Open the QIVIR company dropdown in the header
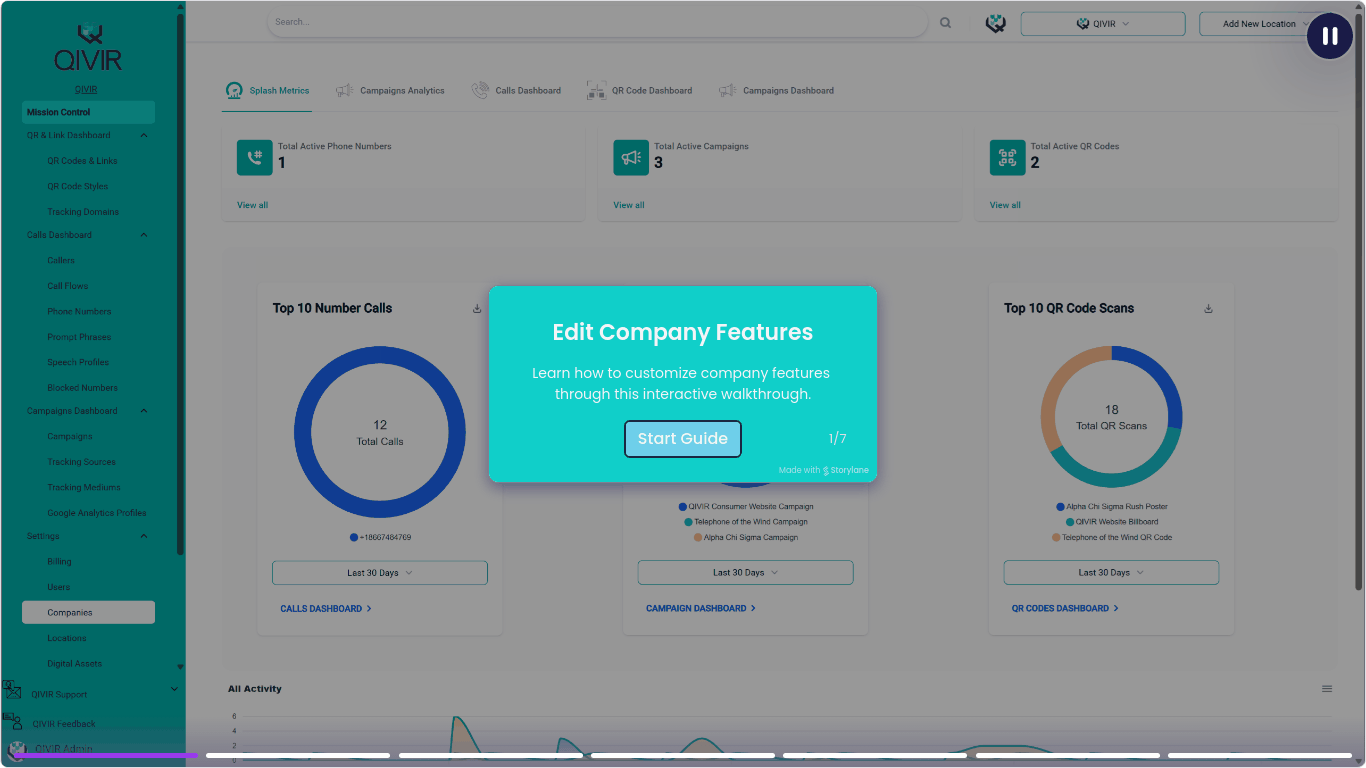 (x=1103, y=24)
